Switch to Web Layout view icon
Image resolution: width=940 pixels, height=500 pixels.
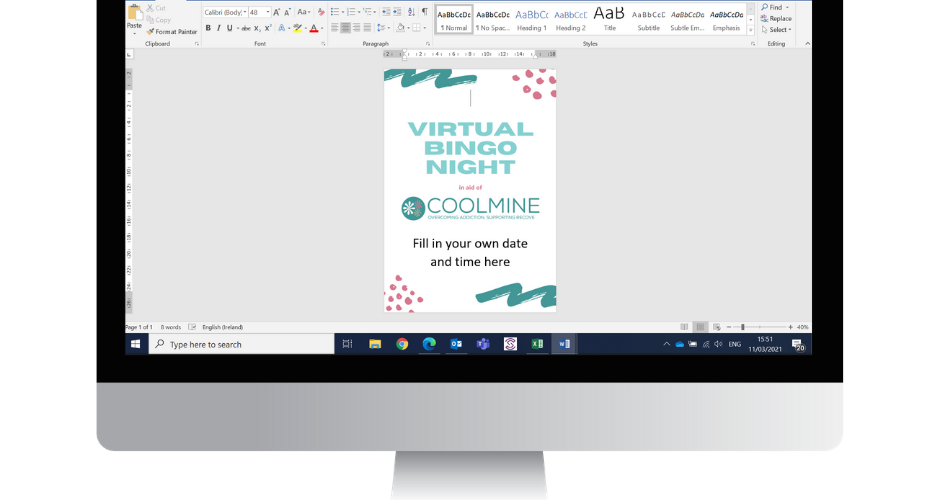[x=716, y=327]
